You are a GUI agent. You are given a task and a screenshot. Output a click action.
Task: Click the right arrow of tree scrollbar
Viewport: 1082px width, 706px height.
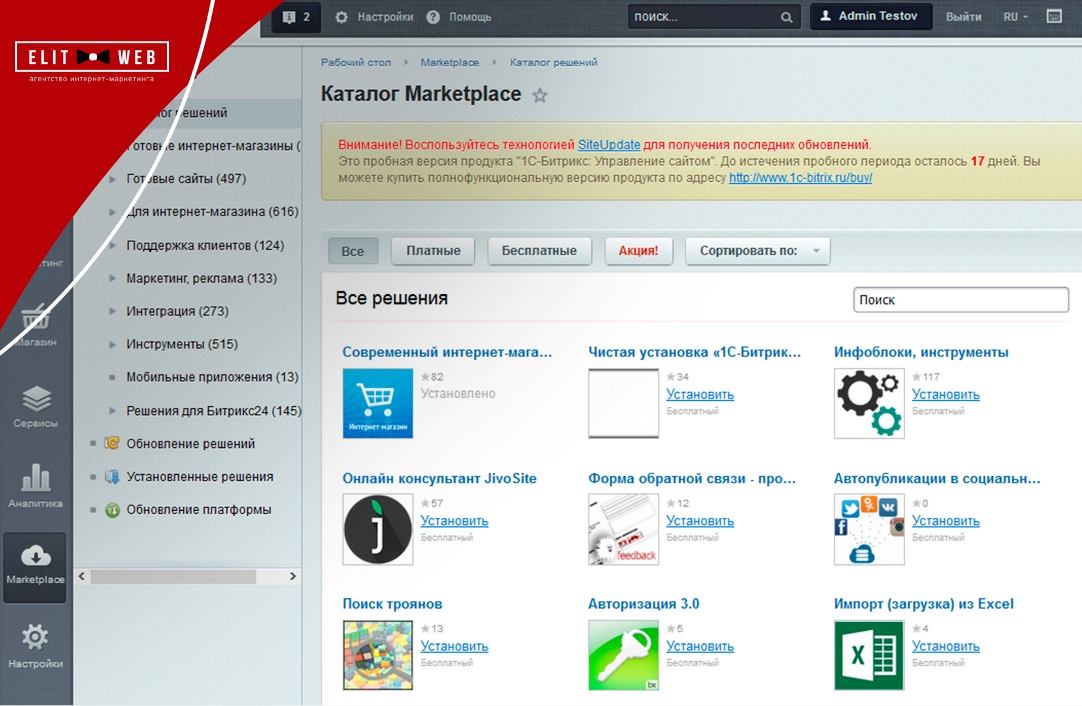coord(293,576)
